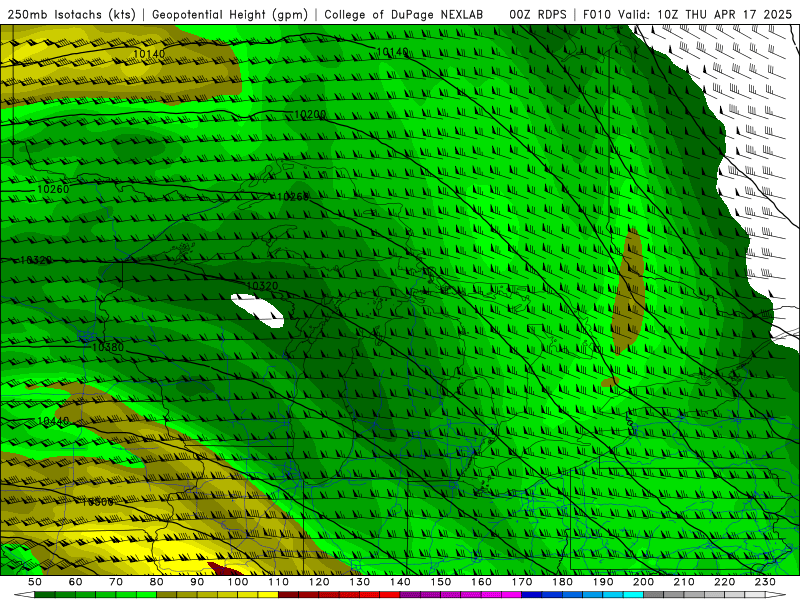800x600 pixels.
Task: Click the 'Geopotential Height (gpm)' header text
Action: pyautogui.click(x=230, y=15)
